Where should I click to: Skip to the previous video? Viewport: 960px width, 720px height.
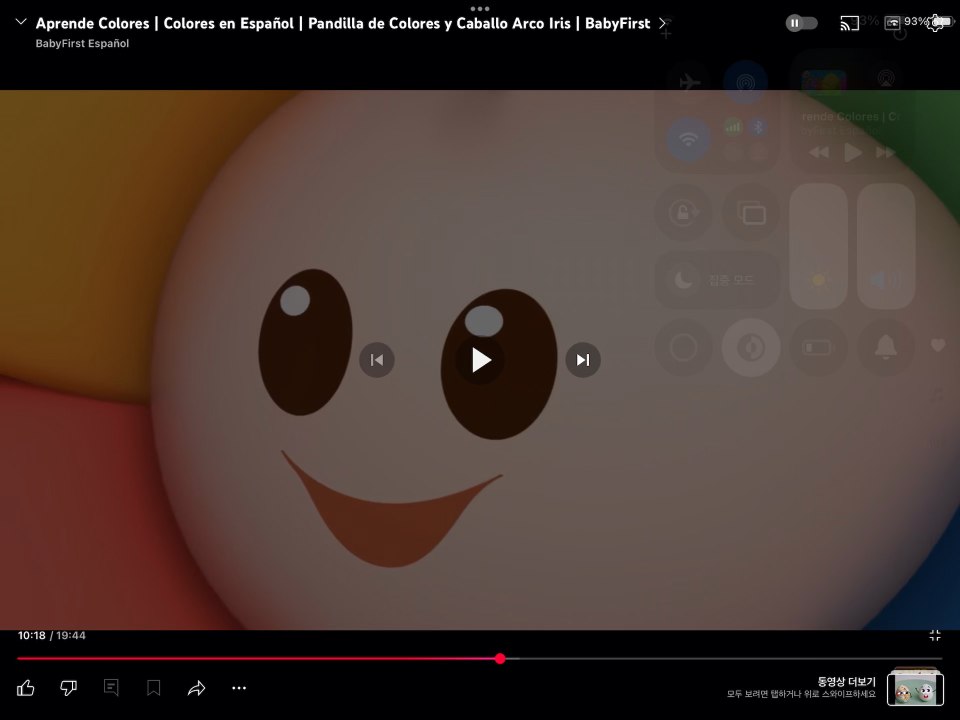pos(377,360)
